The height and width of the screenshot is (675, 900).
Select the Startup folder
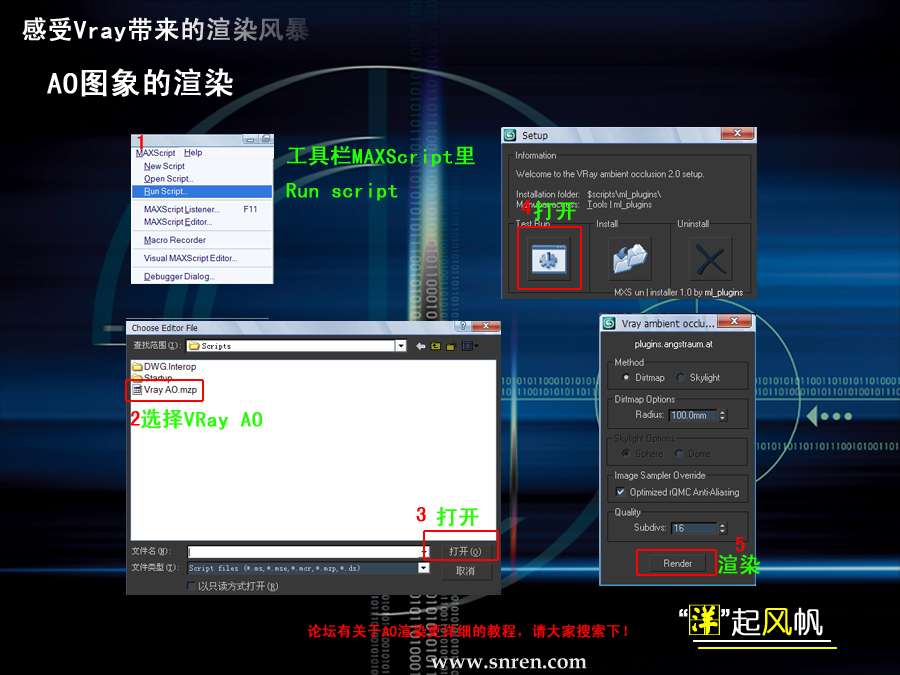tap(153, 378)
